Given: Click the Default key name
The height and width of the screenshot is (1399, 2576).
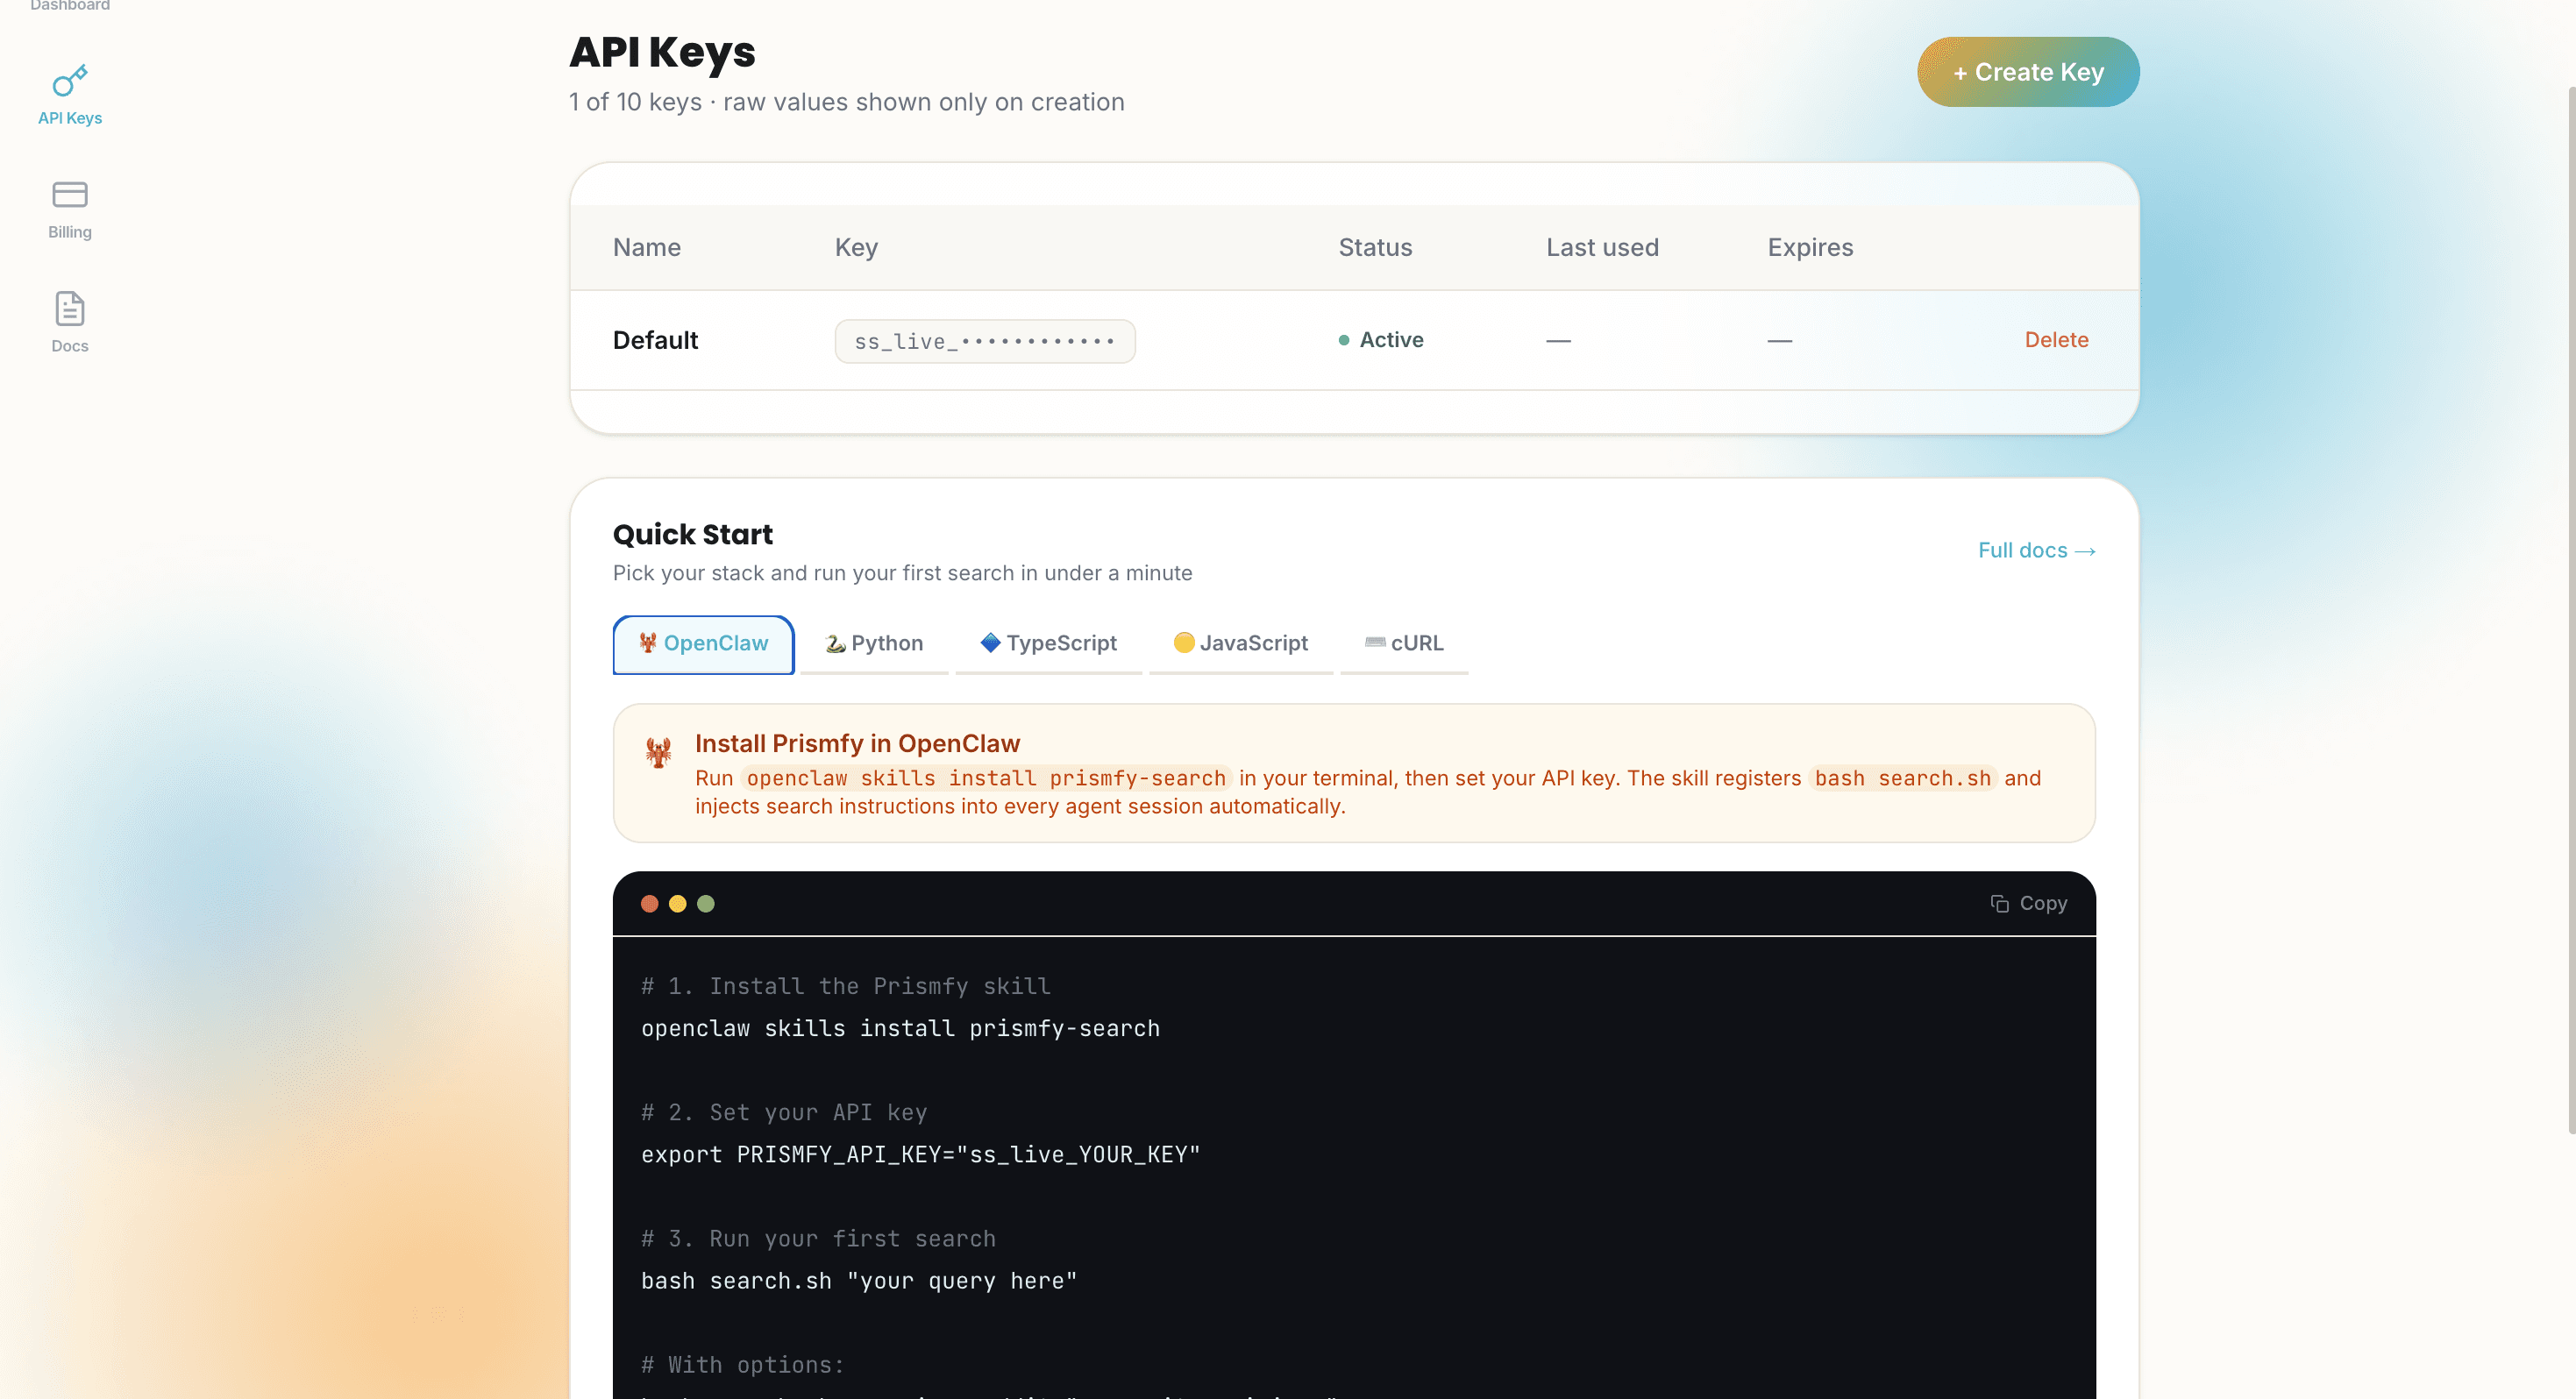Looking at the screenshot, I should pyautogui.click(x=655, y=341).
